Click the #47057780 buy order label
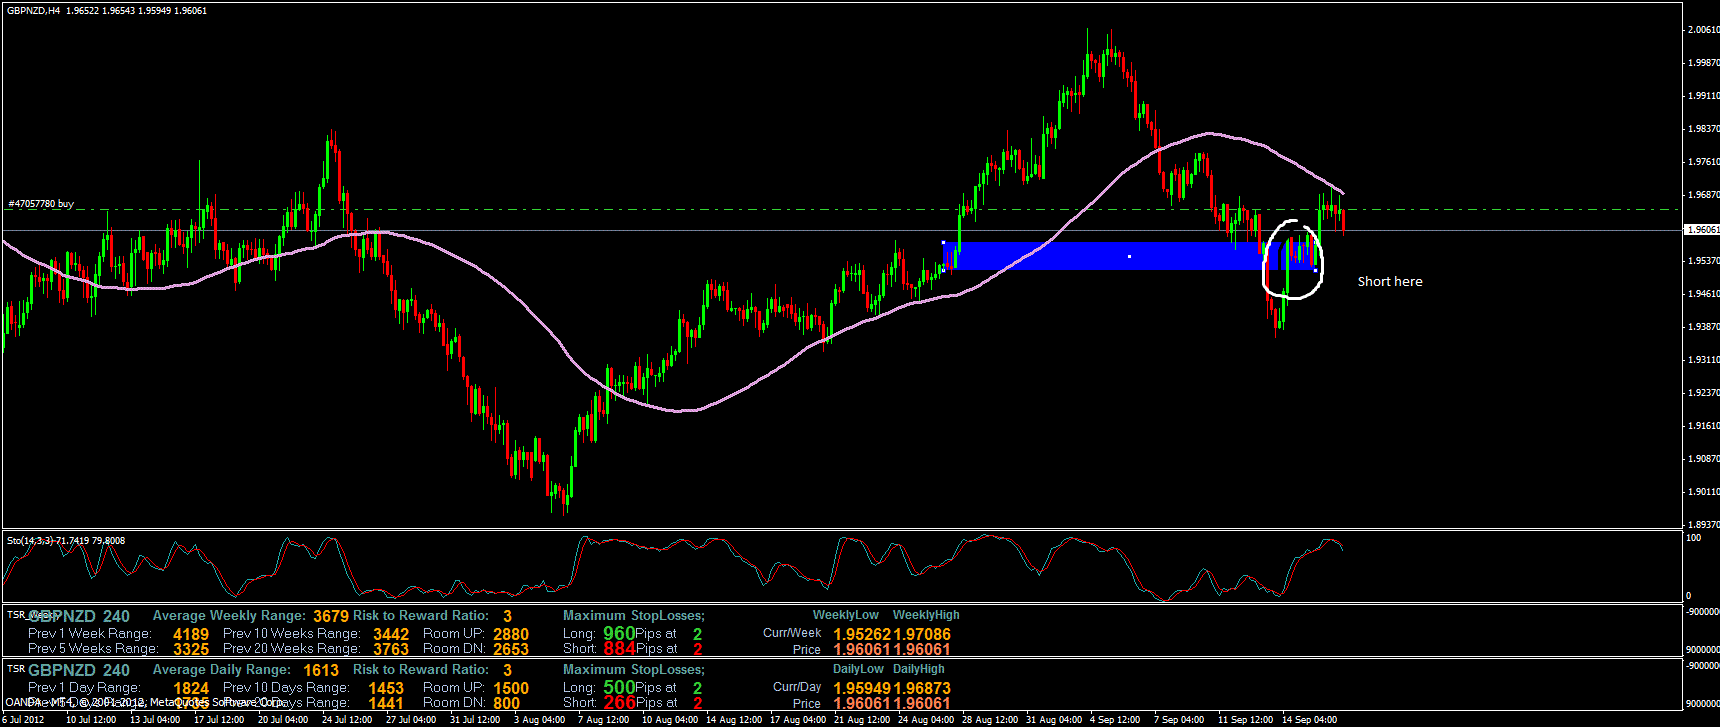Image resolution: width=1720 pixels, height=727 pixels. pos(41,204)
